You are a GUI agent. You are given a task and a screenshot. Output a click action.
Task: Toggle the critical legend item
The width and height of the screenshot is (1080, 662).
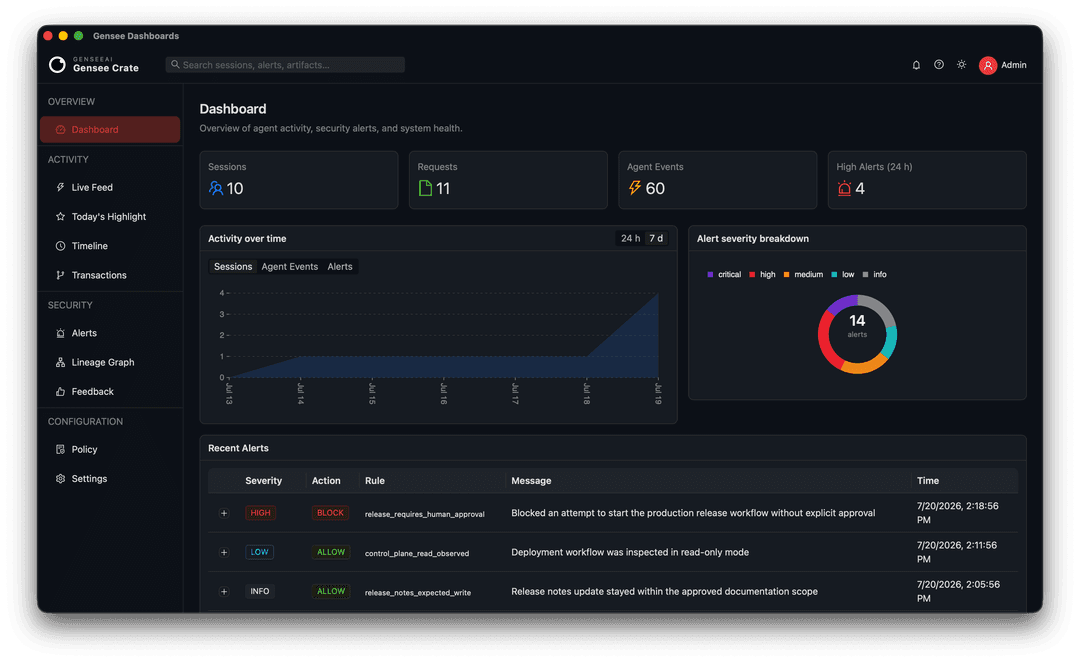(x=724, y=274)
